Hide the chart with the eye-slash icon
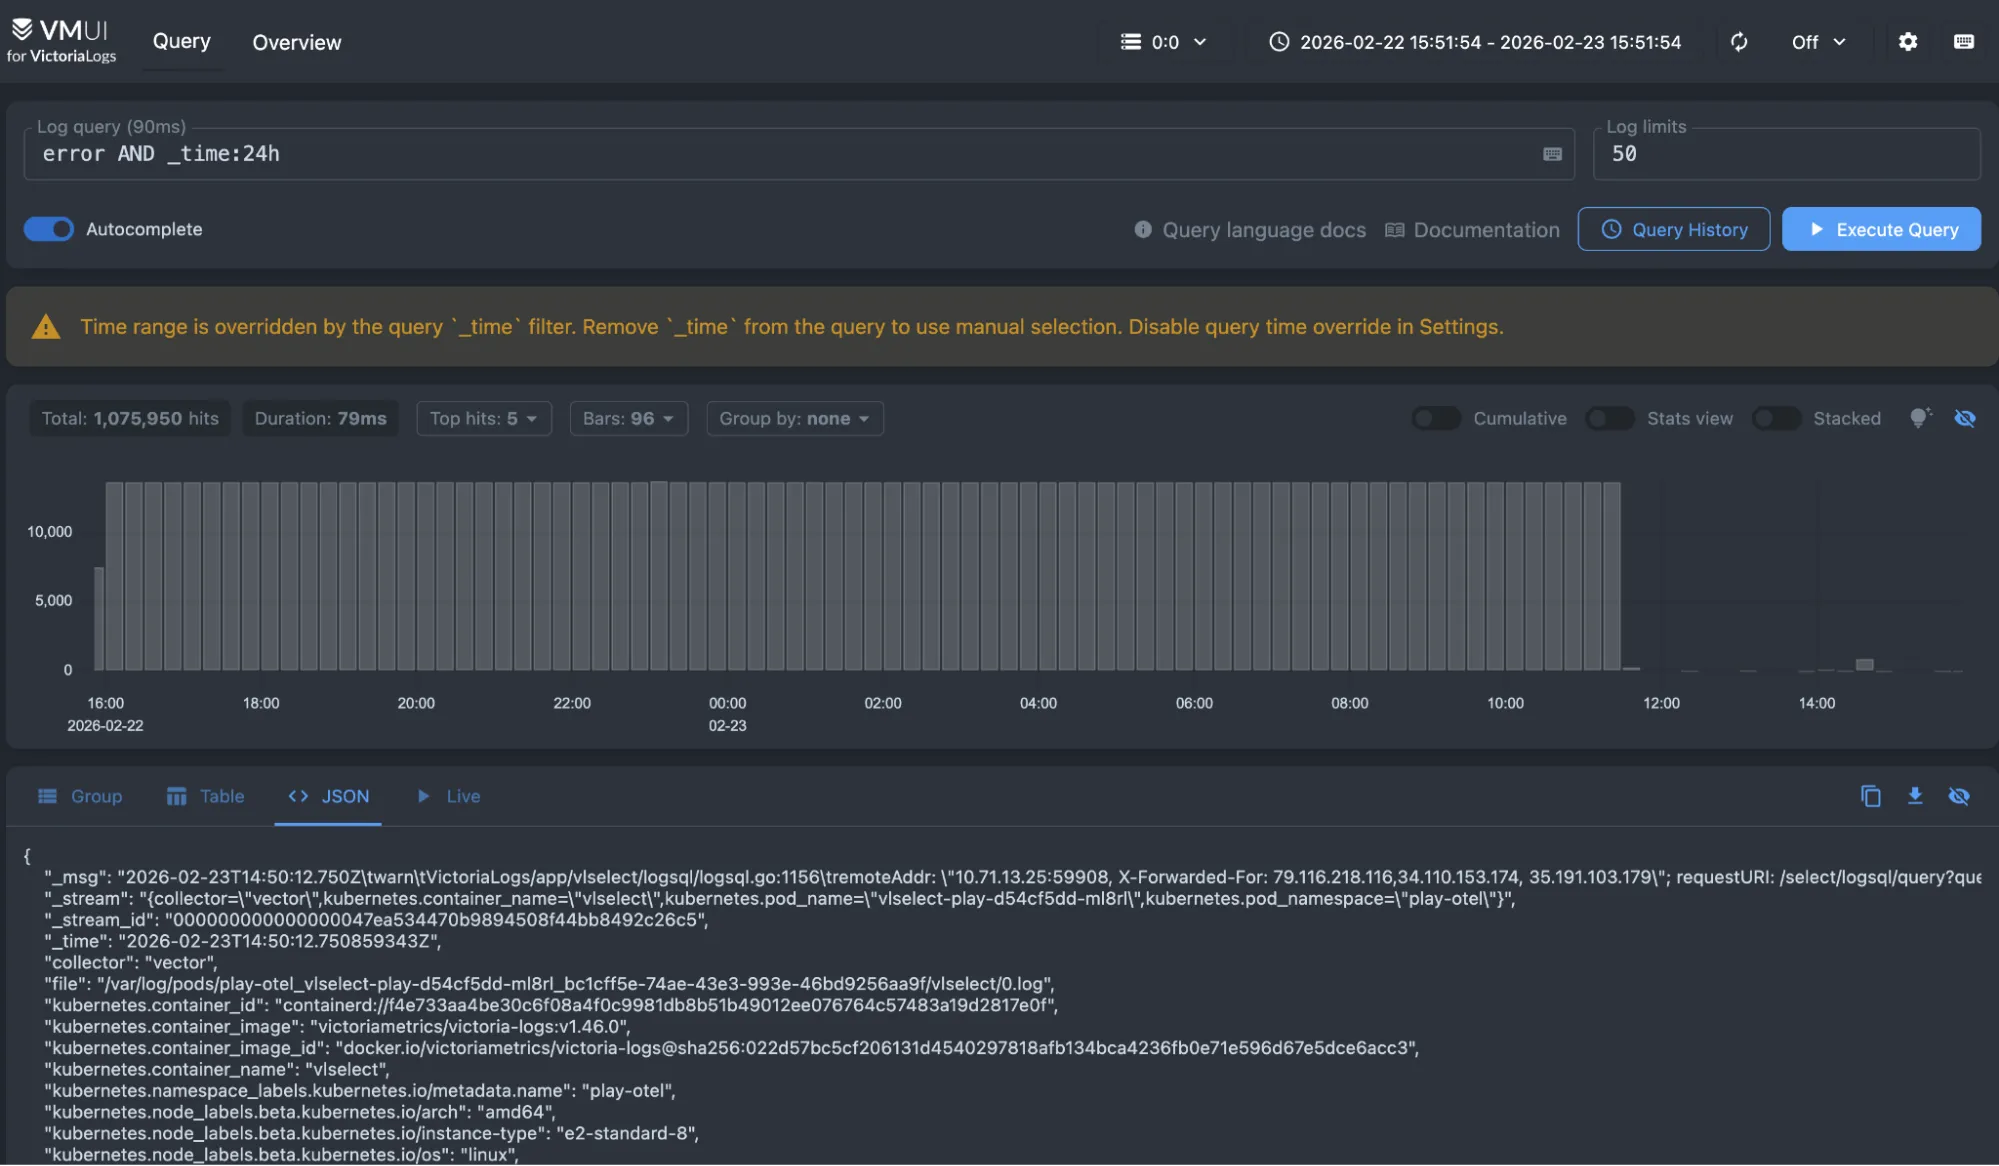The height and width of the screenshot is (1166, 1999). pos(1964,418)
